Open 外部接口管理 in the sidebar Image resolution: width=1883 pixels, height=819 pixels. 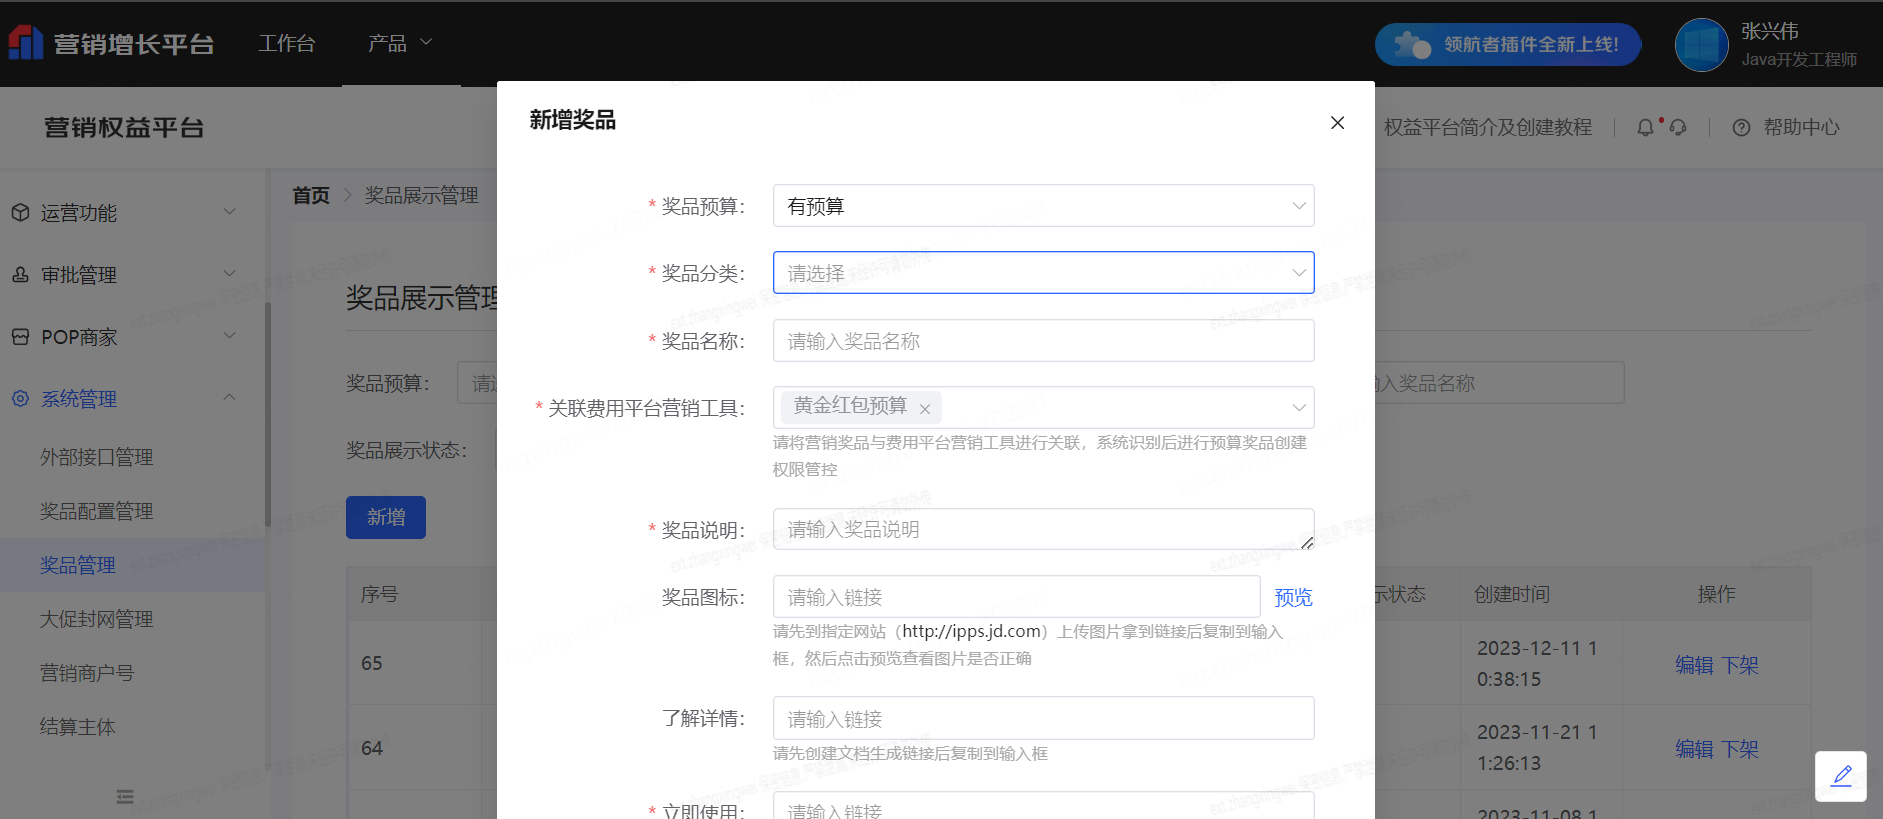pyautogui.click(x=96, y=457)
